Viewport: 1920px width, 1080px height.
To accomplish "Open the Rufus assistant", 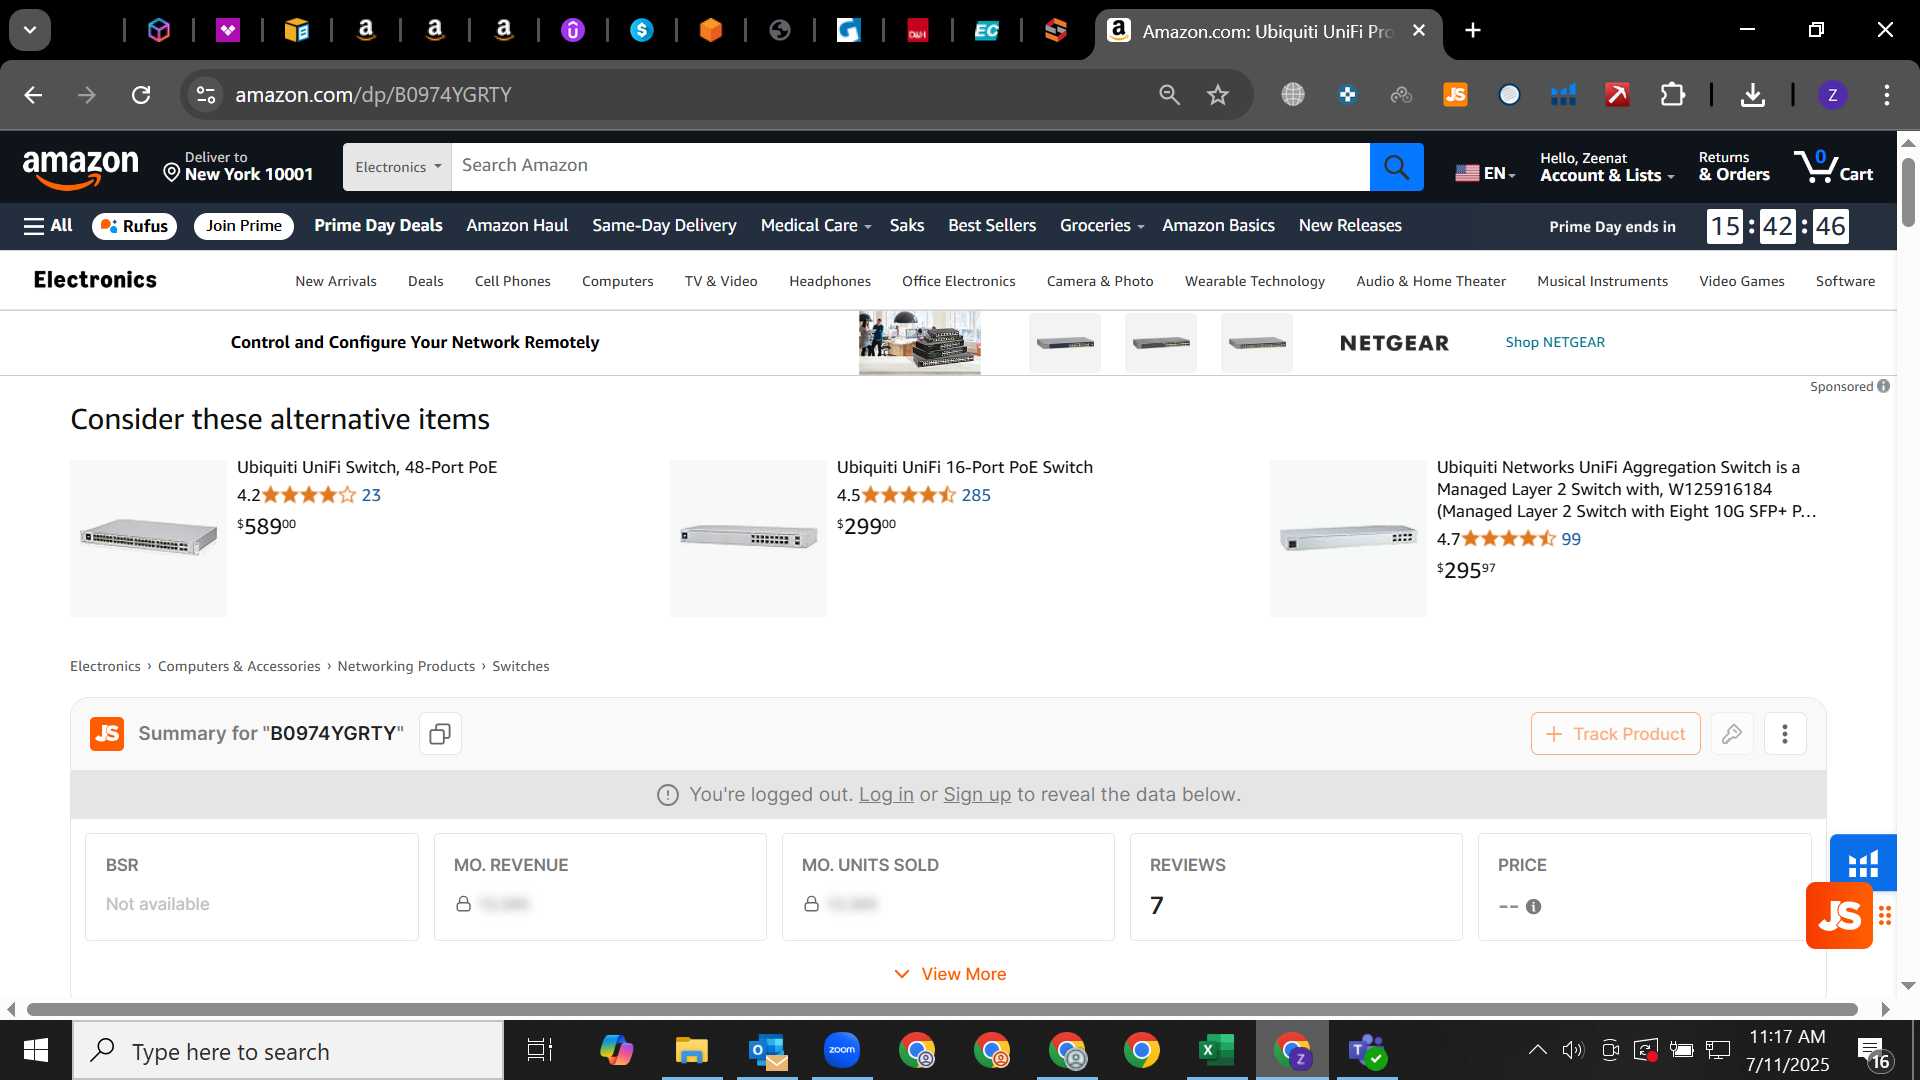I will 135,226.
